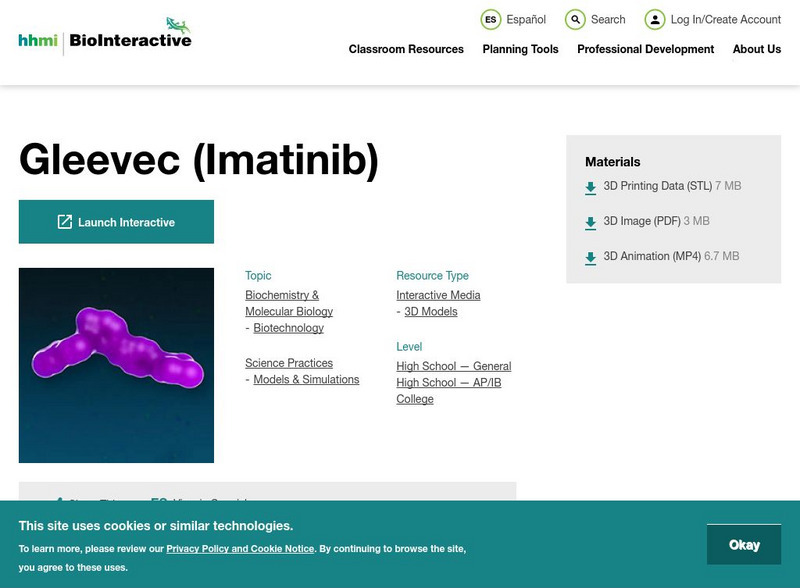Image resolution: width=800 pixels, height=588 pixels.
Task: Open Models & Simulations link
Action: click(x=306, y=379)
